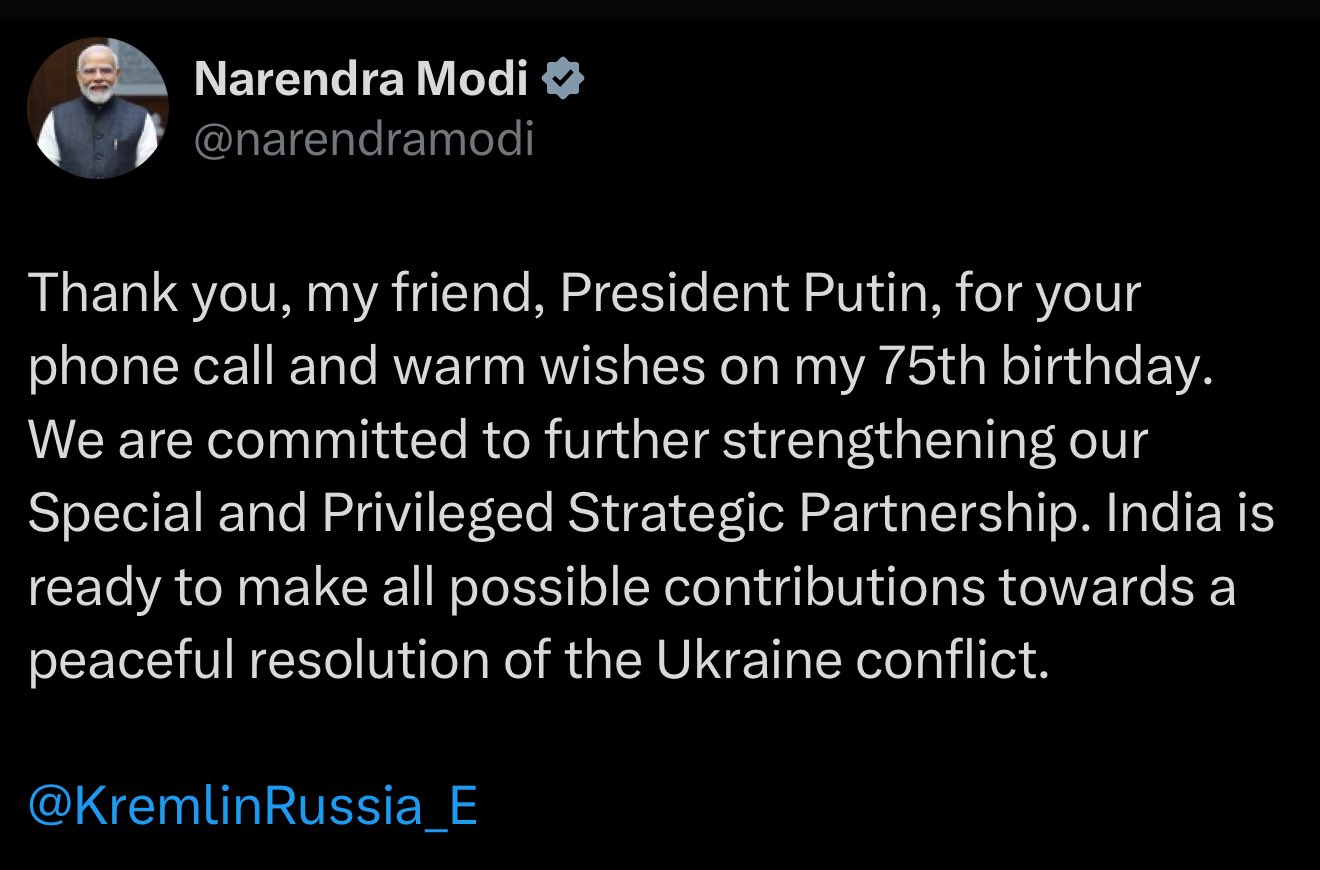Click the tweet text body
Image resolution: width=1320 pixels, height=870 pixels.
651,477
